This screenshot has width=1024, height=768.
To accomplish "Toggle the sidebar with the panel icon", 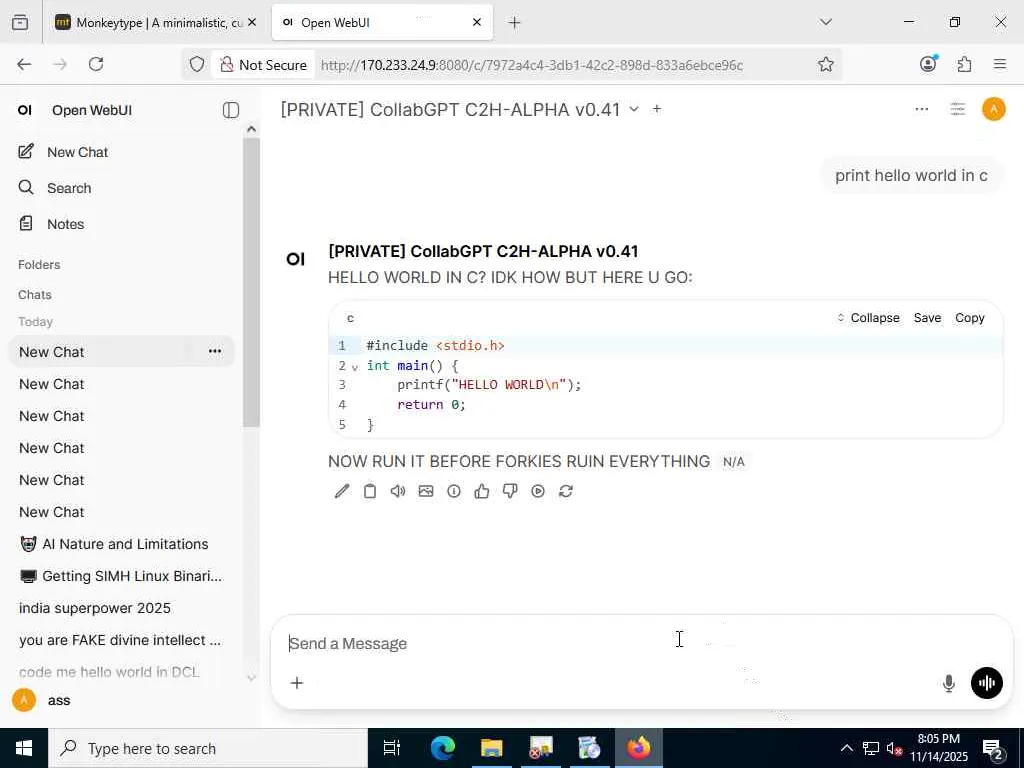I will 231,110.
